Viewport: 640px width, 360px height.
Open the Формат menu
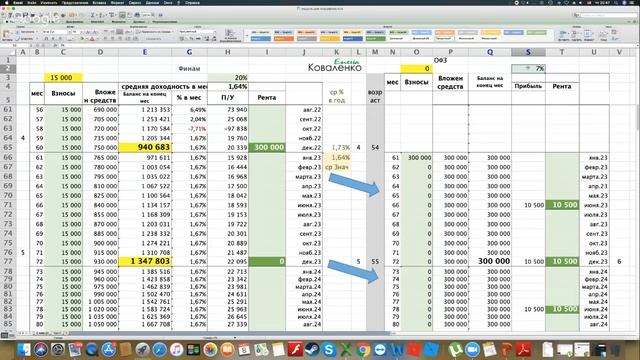(118, 2)
